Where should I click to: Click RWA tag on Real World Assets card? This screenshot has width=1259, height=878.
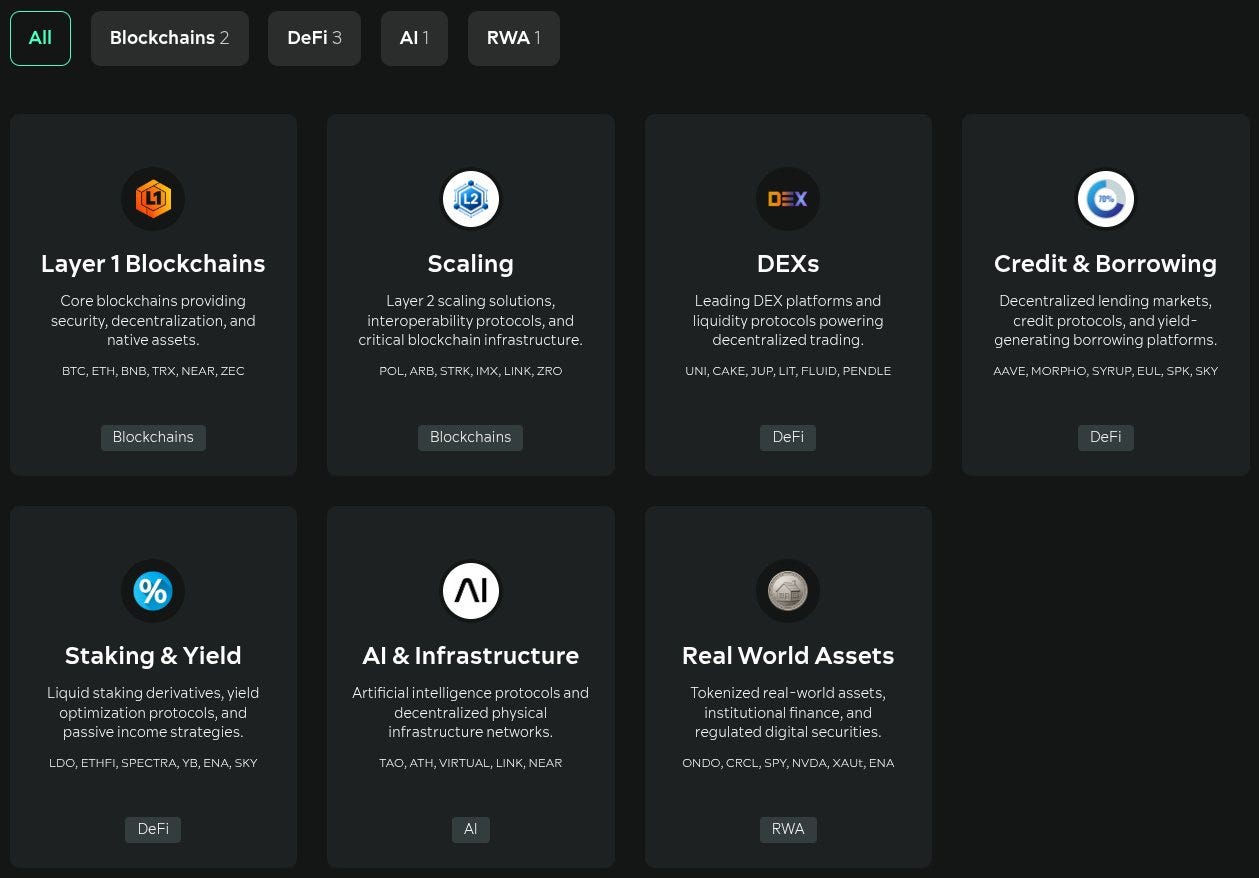788,829
